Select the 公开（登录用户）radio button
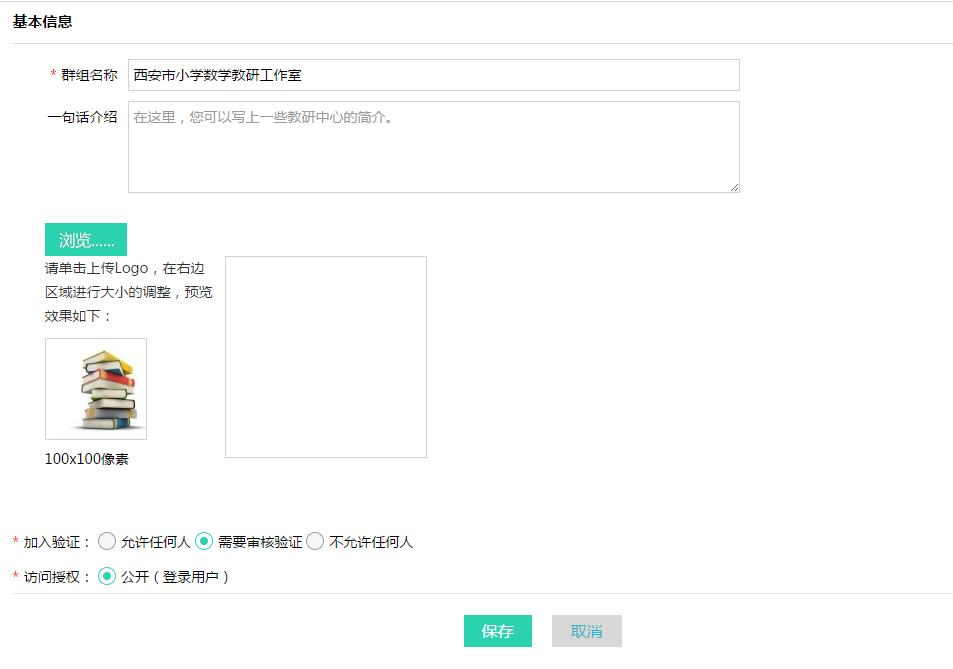This screenshot has width=953, height=669. 107,576
